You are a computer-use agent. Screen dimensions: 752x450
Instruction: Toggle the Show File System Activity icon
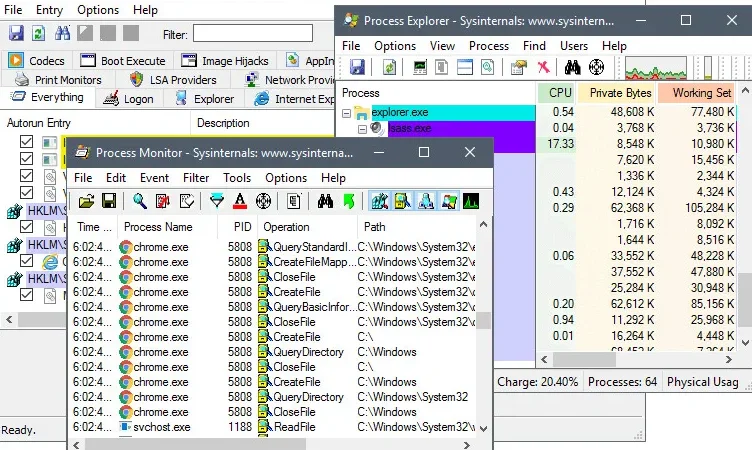point(402,201)
